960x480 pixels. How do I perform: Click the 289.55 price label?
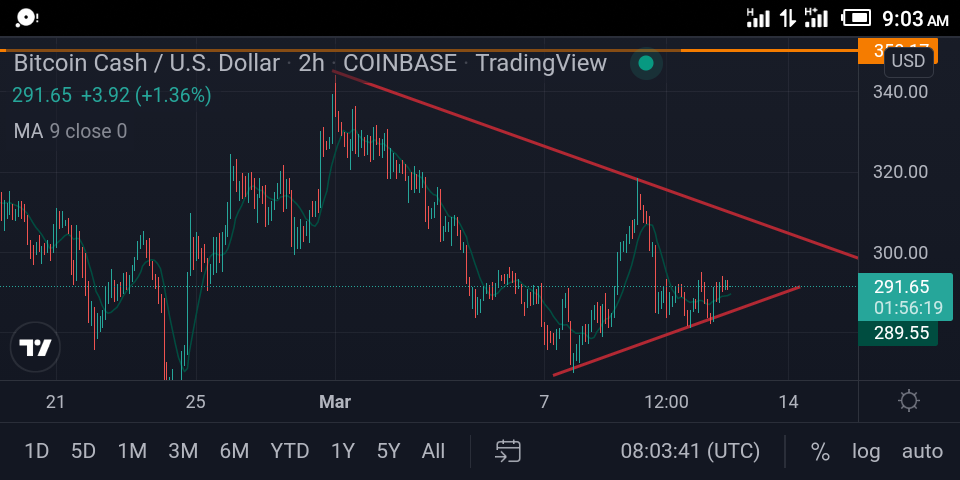tap(898, 333)
